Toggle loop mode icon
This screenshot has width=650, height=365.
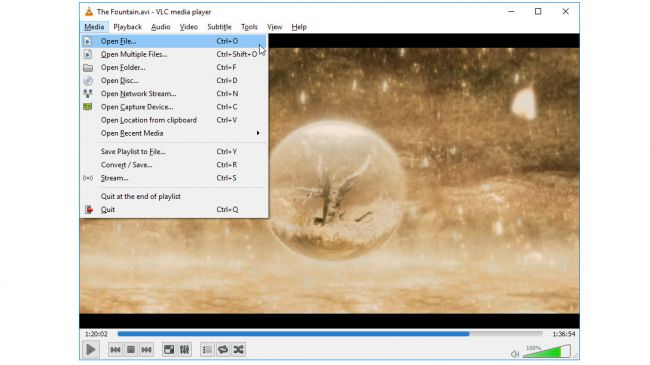coord(223,350)
